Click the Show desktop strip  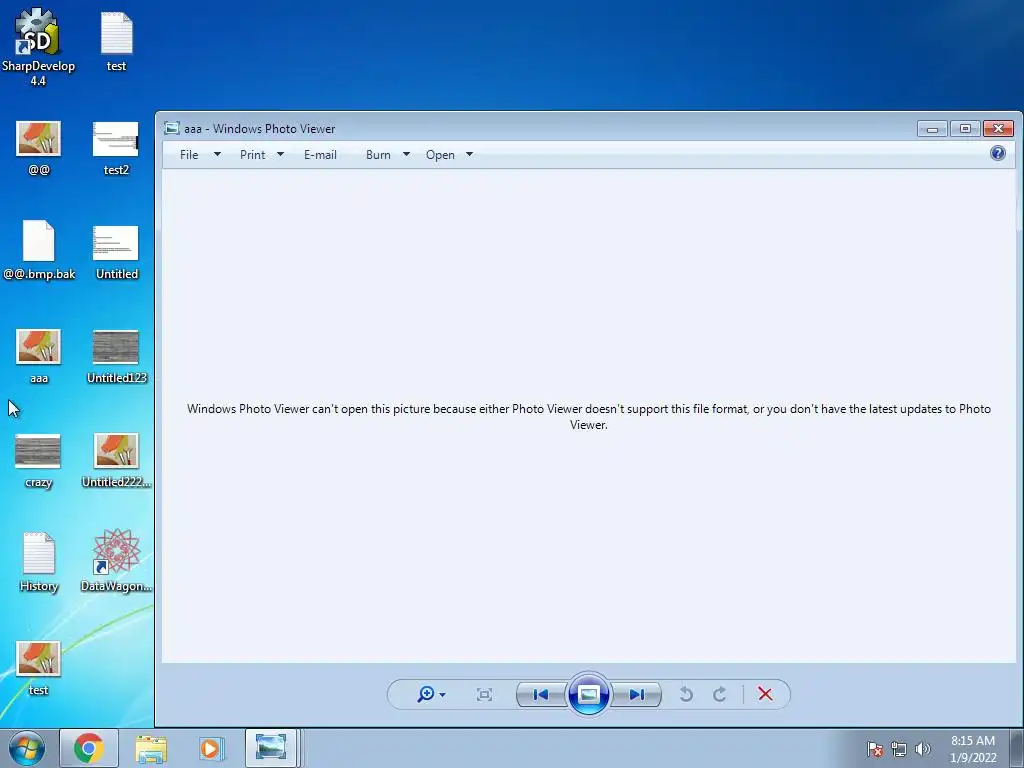point(1017,748)
